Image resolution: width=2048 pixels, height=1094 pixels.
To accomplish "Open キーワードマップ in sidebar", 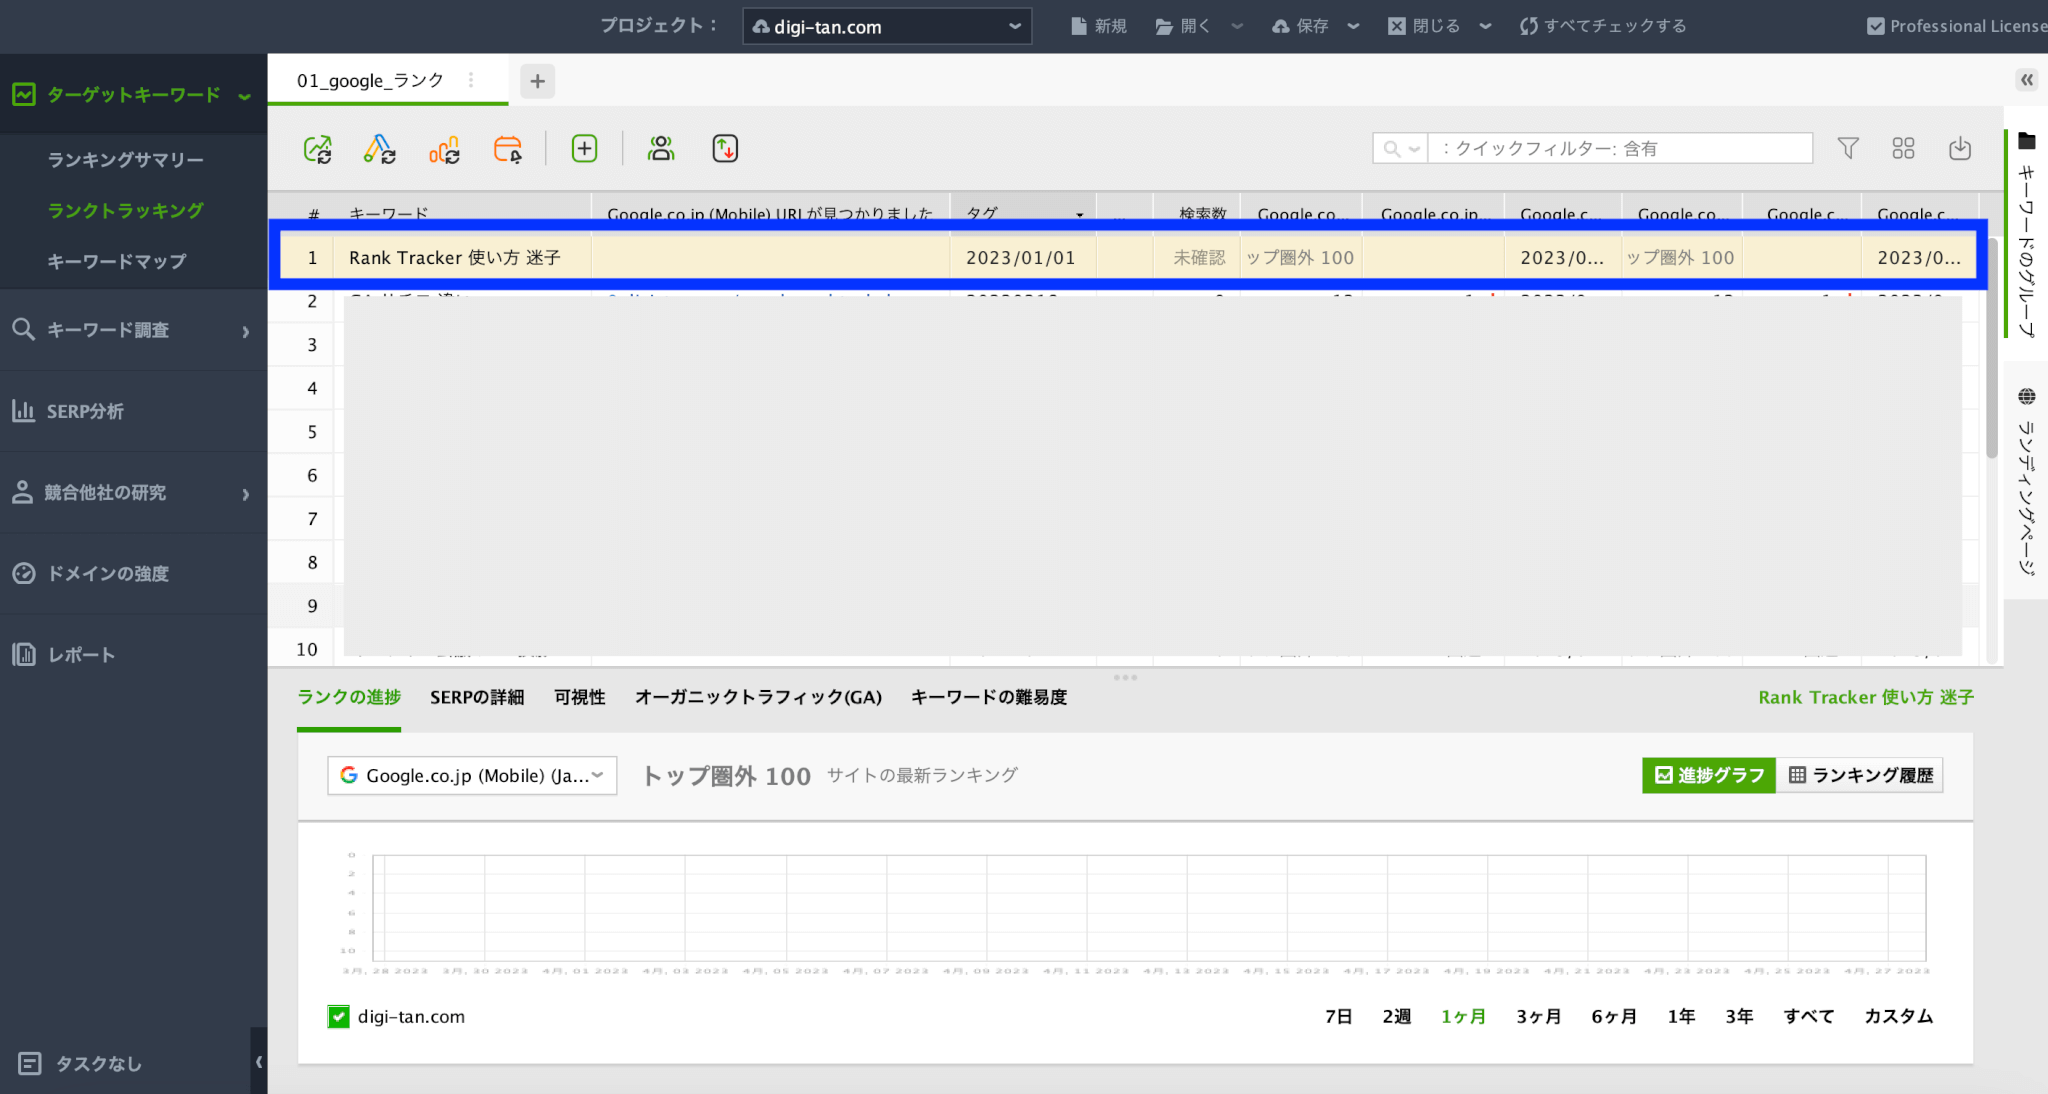I will point(117,262).
